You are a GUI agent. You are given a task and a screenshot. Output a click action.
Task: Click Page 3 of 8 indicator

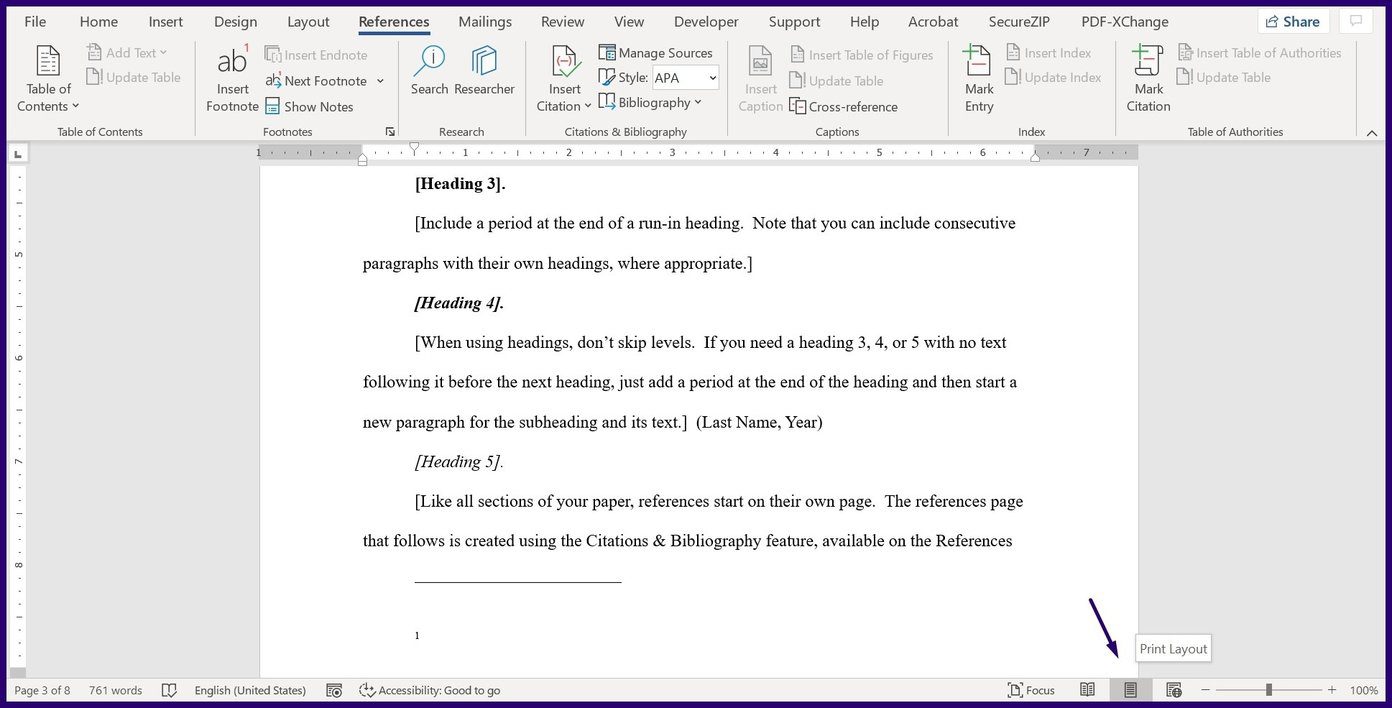click(42, 690)
